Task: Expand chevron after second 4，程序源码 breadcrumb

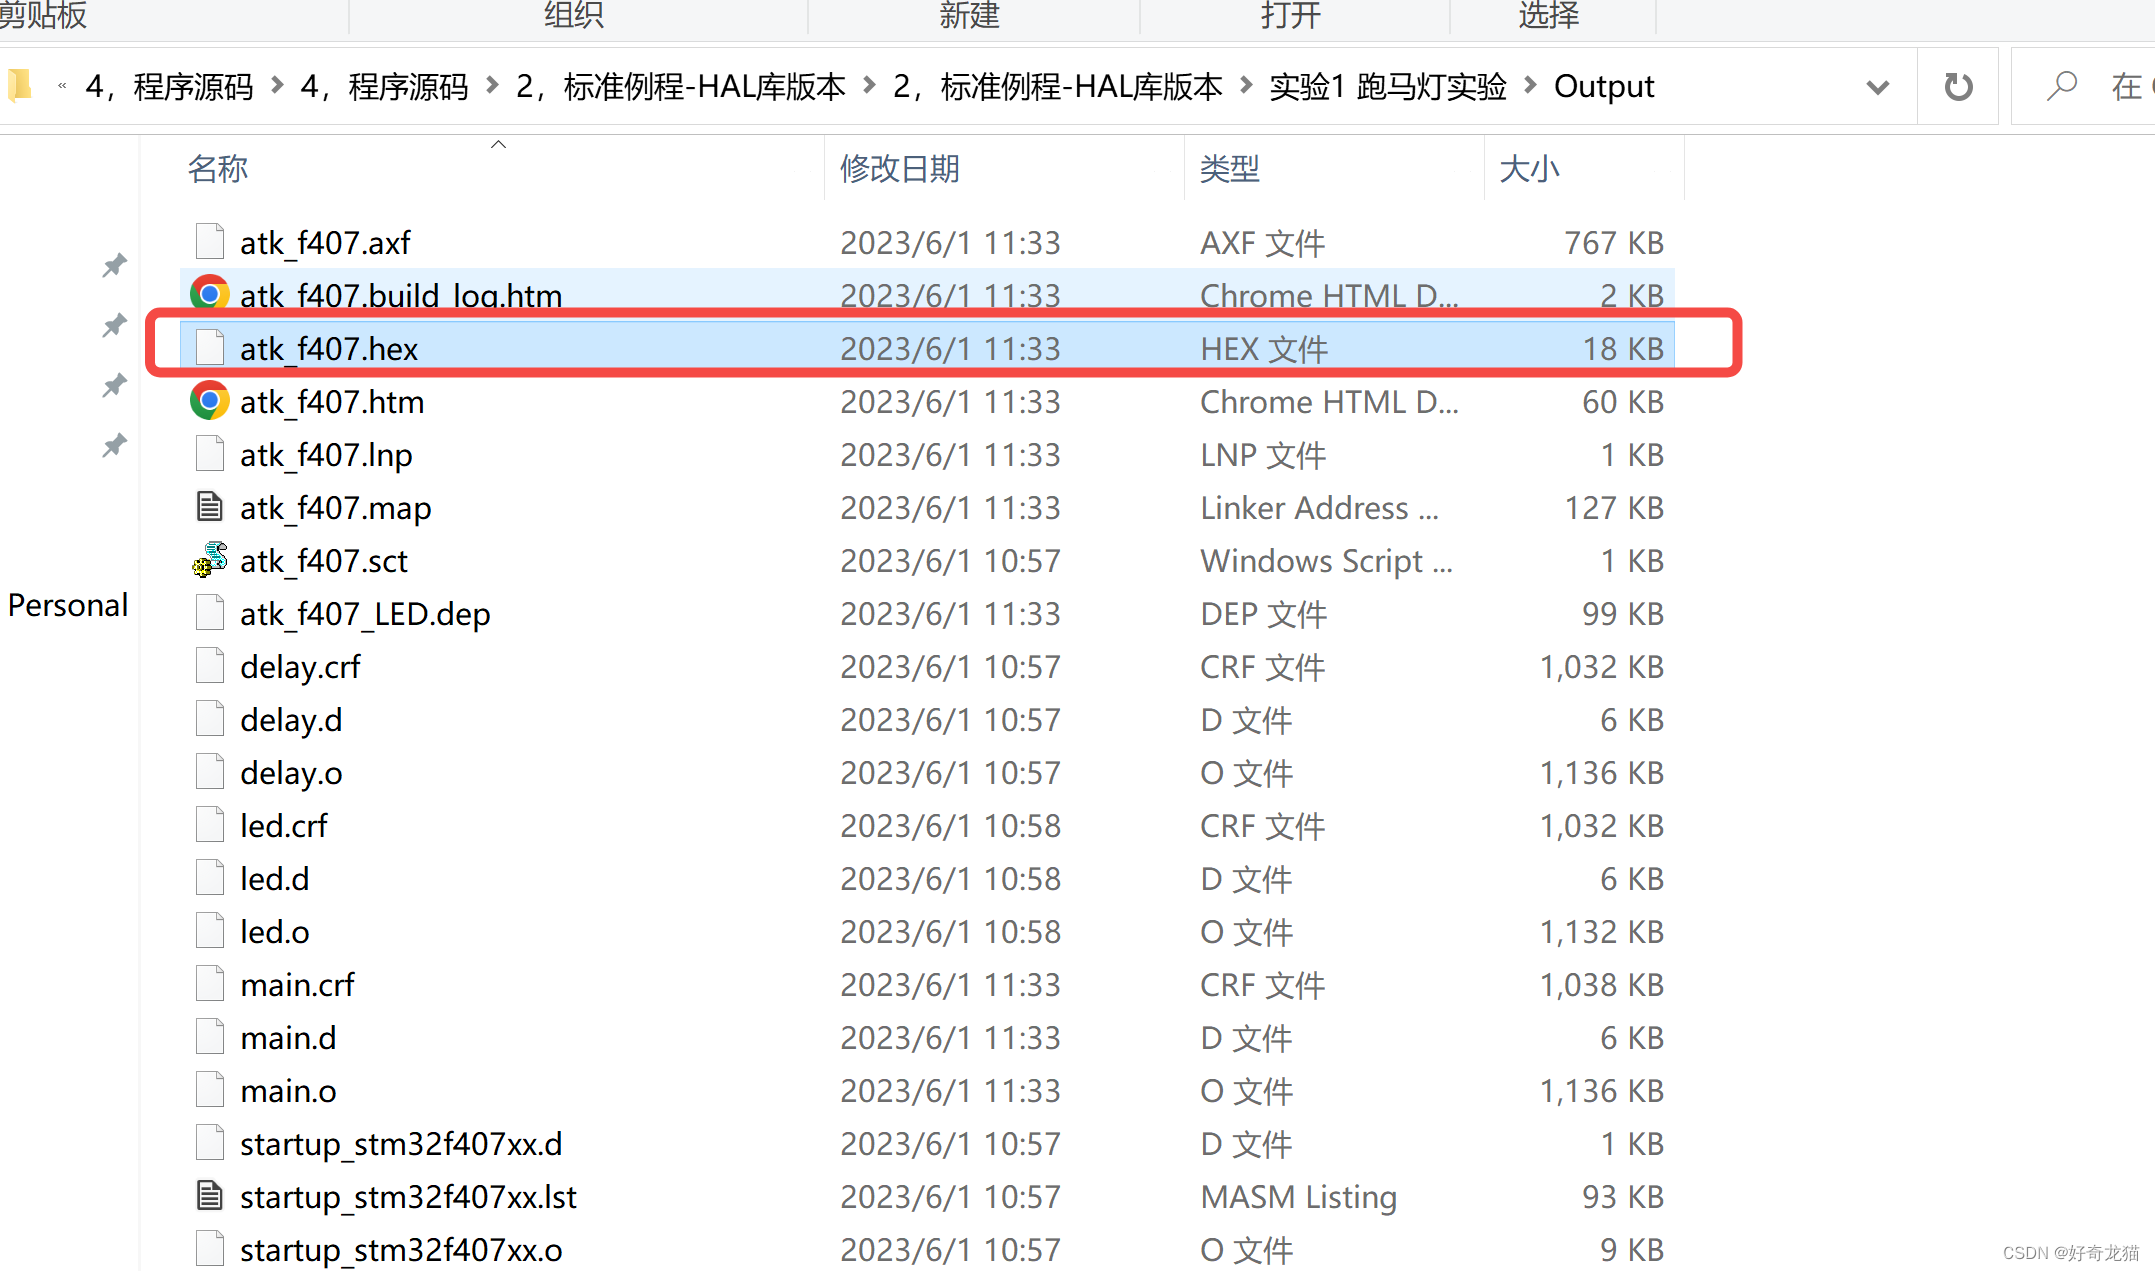Action: coord(492,87)
